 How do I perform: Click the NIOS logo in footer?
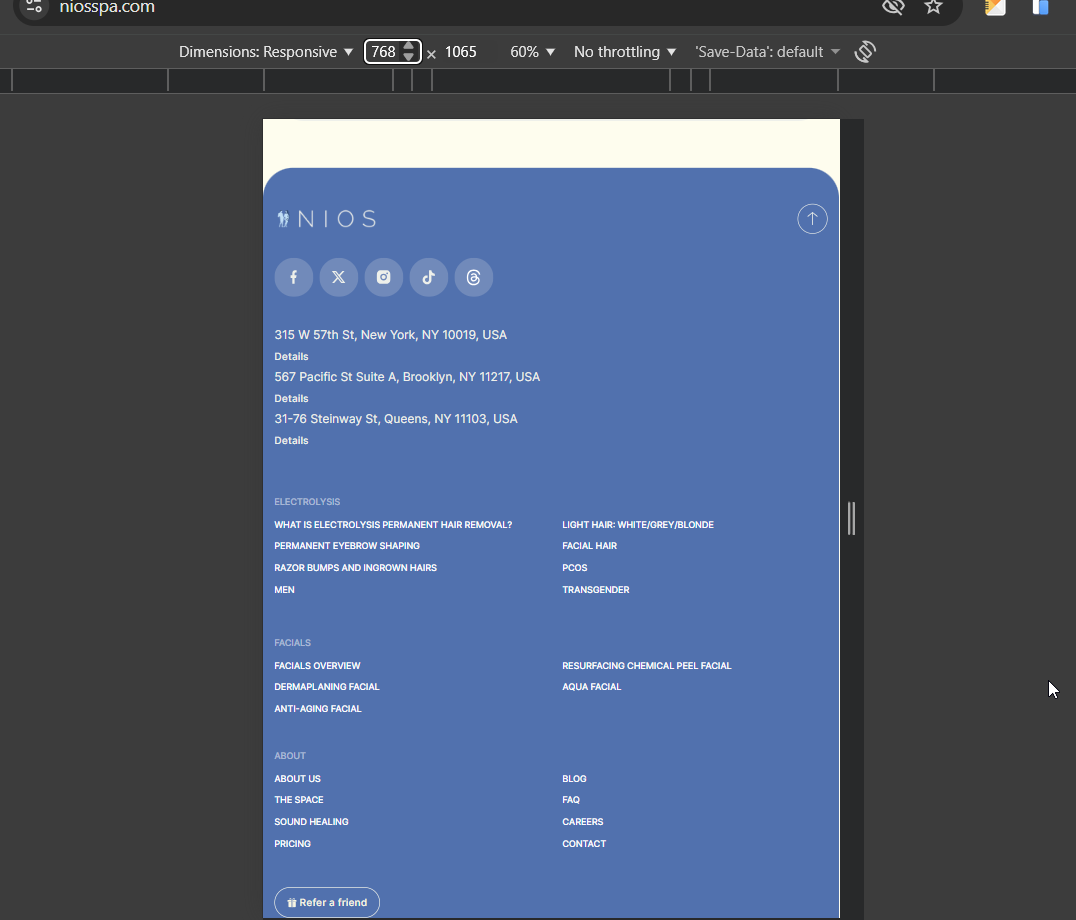[327, 219]
